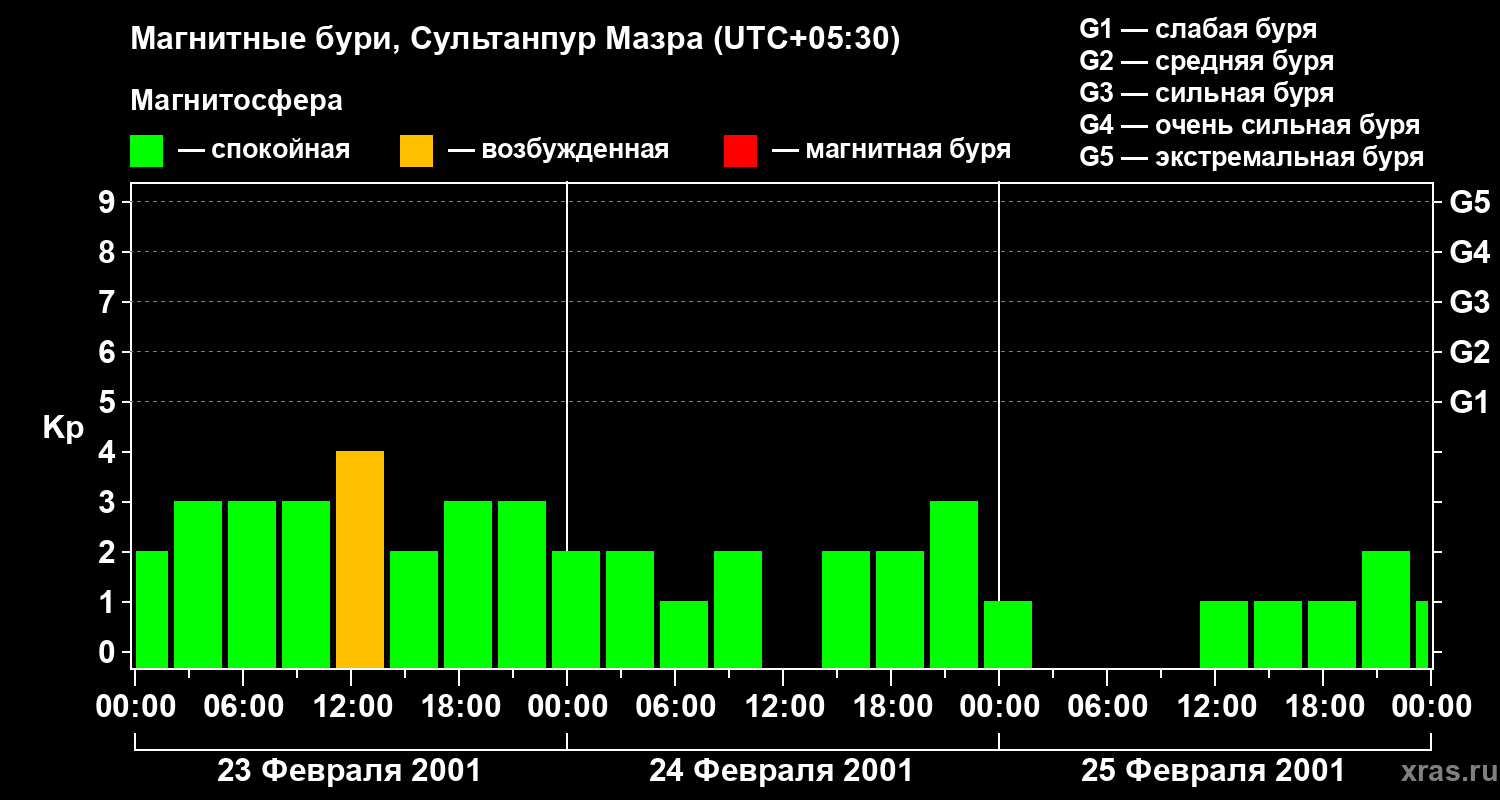1500x800 pixels.
Task: Click the 'G5' label on the right axis
Action: point(1469,203)
